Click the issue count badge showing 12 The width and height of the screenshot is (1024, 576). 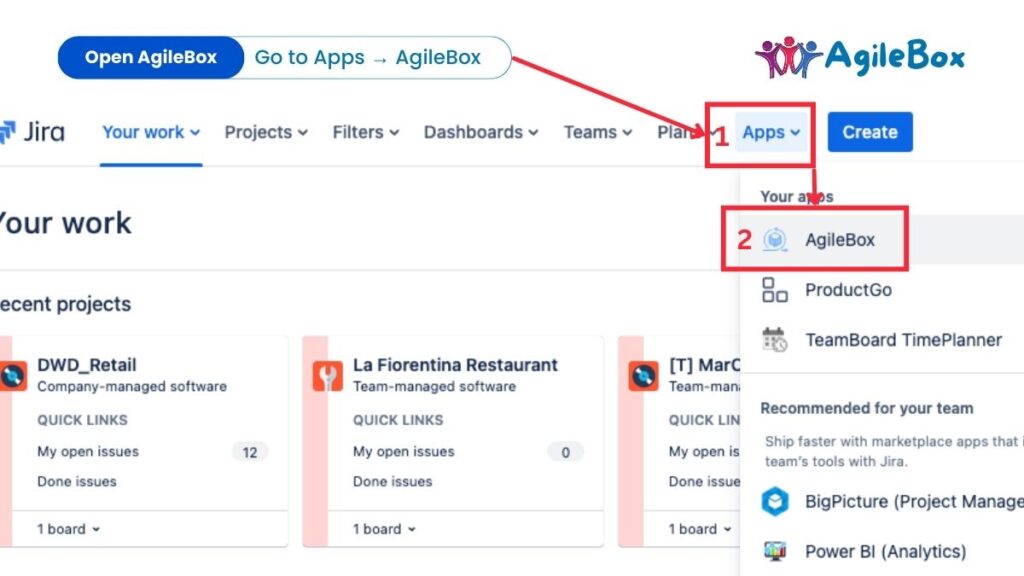pos(250,452)
